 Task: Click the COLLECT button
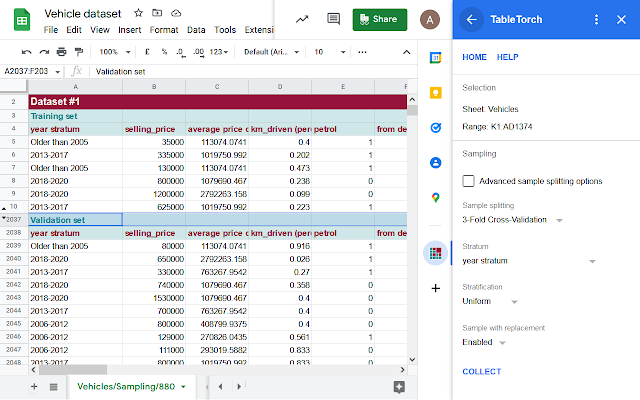pos(484,372)
